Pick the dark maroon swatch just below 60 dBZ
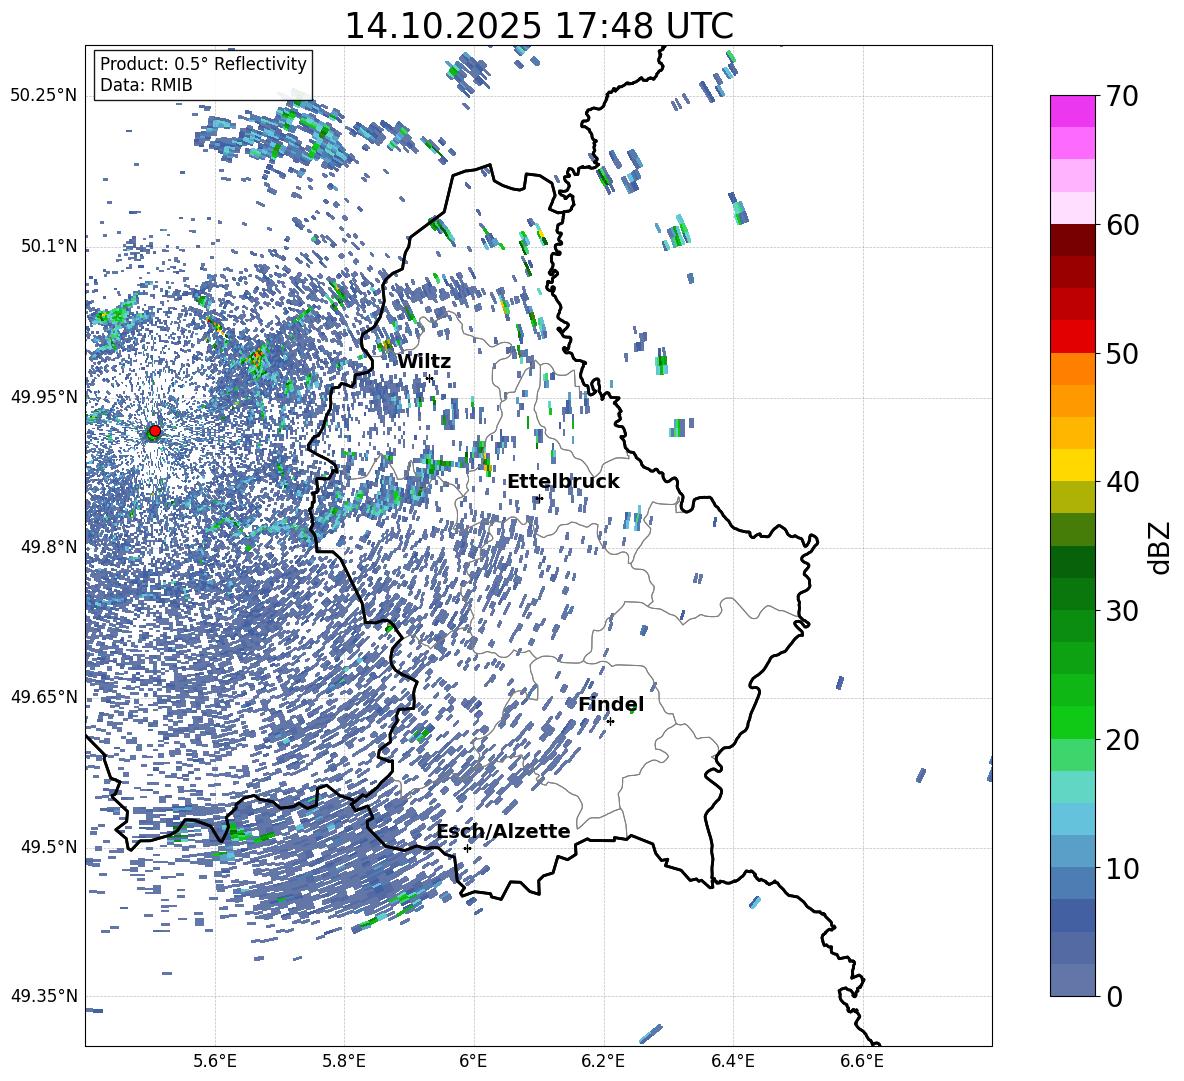Screen dimensions: 1184x1081 (1073, 240)
